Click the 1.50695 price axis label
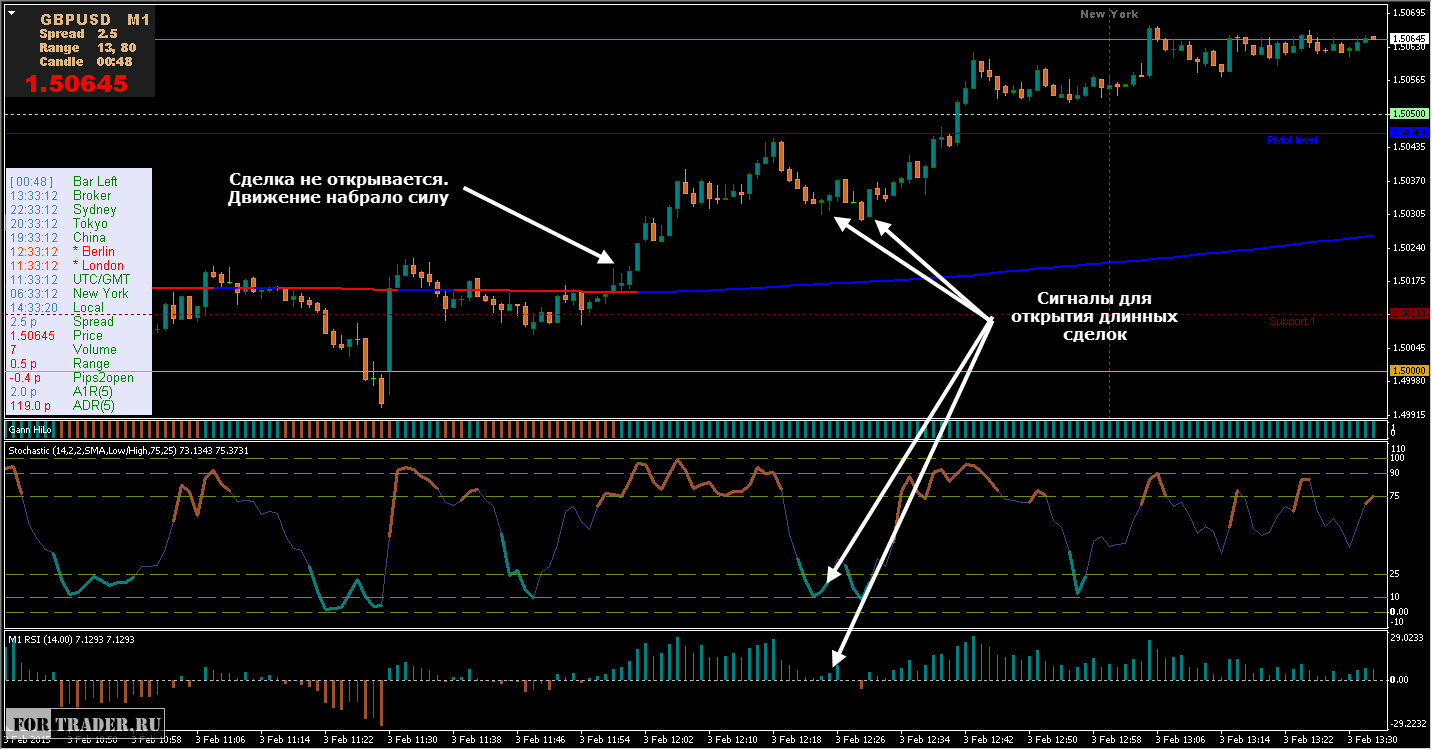Image resolution: width=1432 pixels, height=750 pixels. click(1408, 14)
